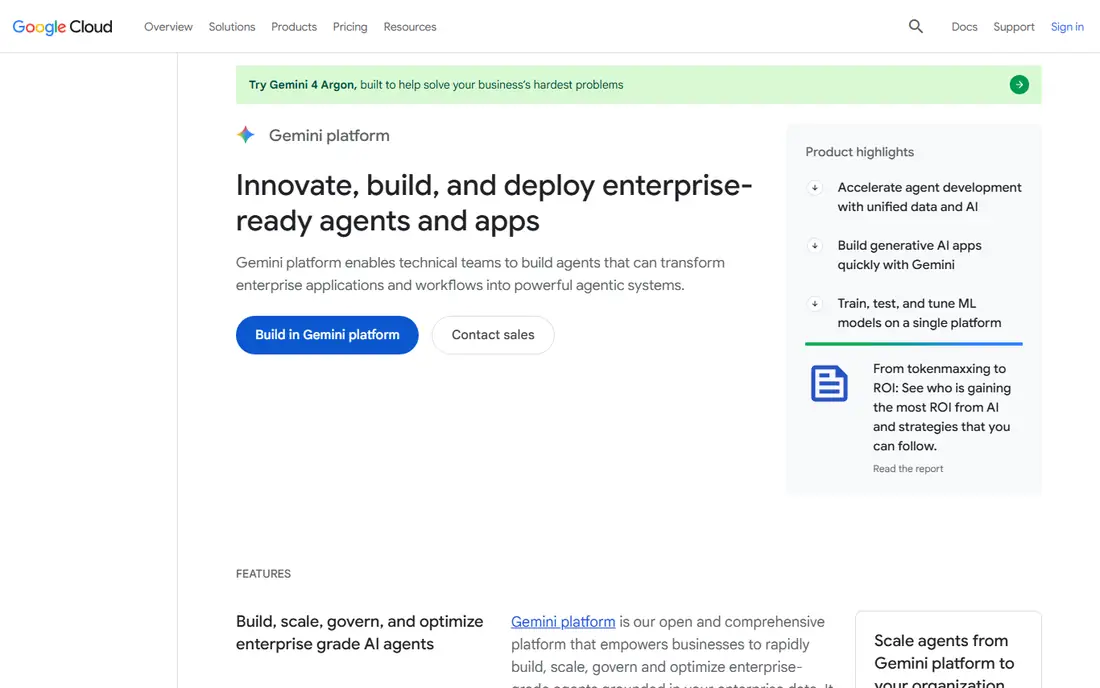Click the Try Gemini 4 Argon banner text
1100x688 pixels.
[x=436, y=85]
